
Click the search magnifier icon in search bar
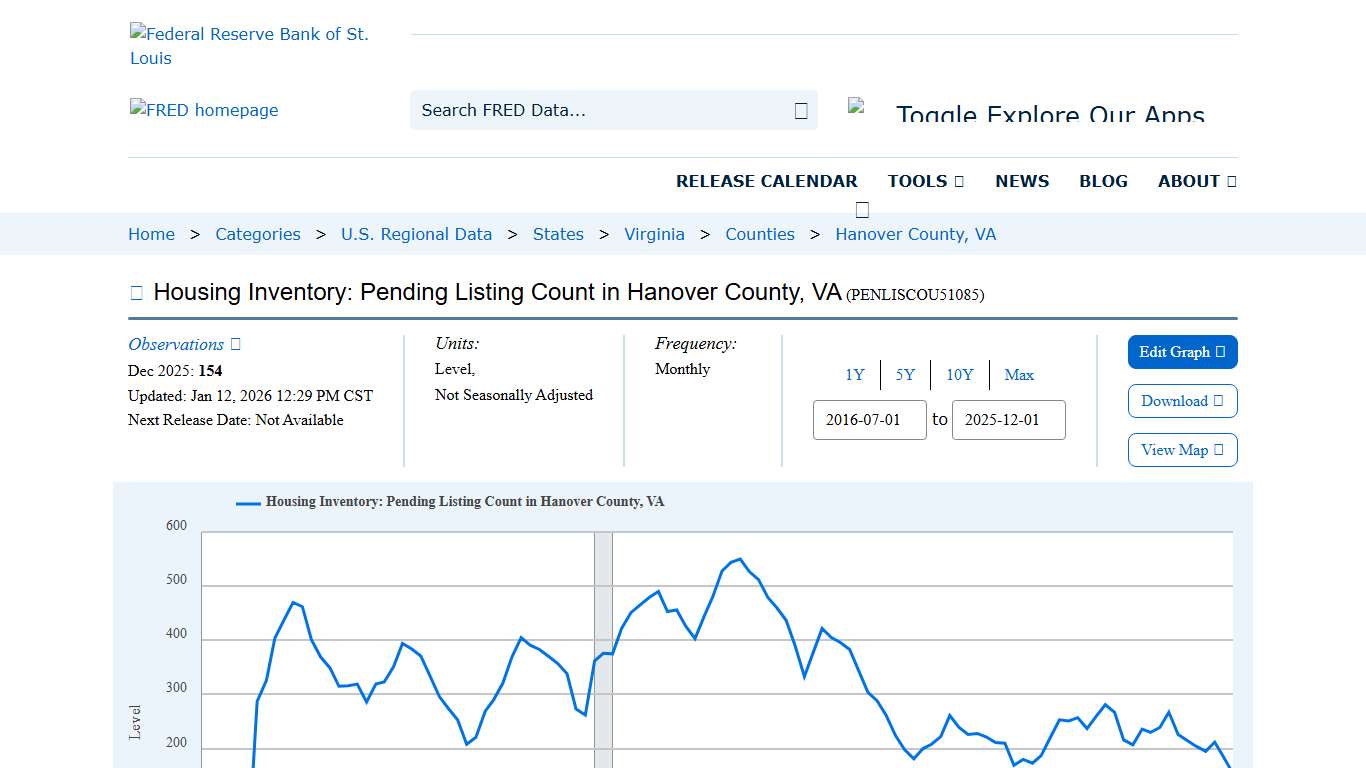point(799,110)
